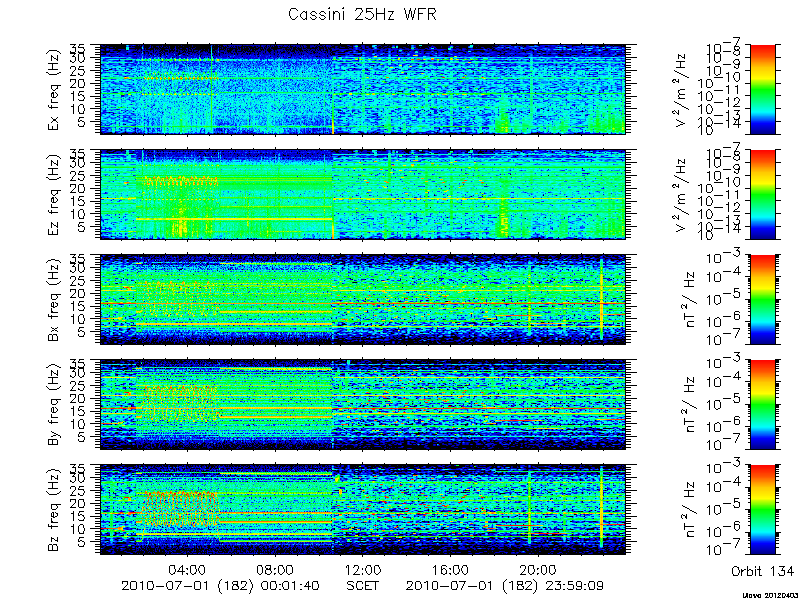
Task: Select end time "2010-07-01 (182) 23:59:09"
Action: pyautogui.click(x=505, y=586)
